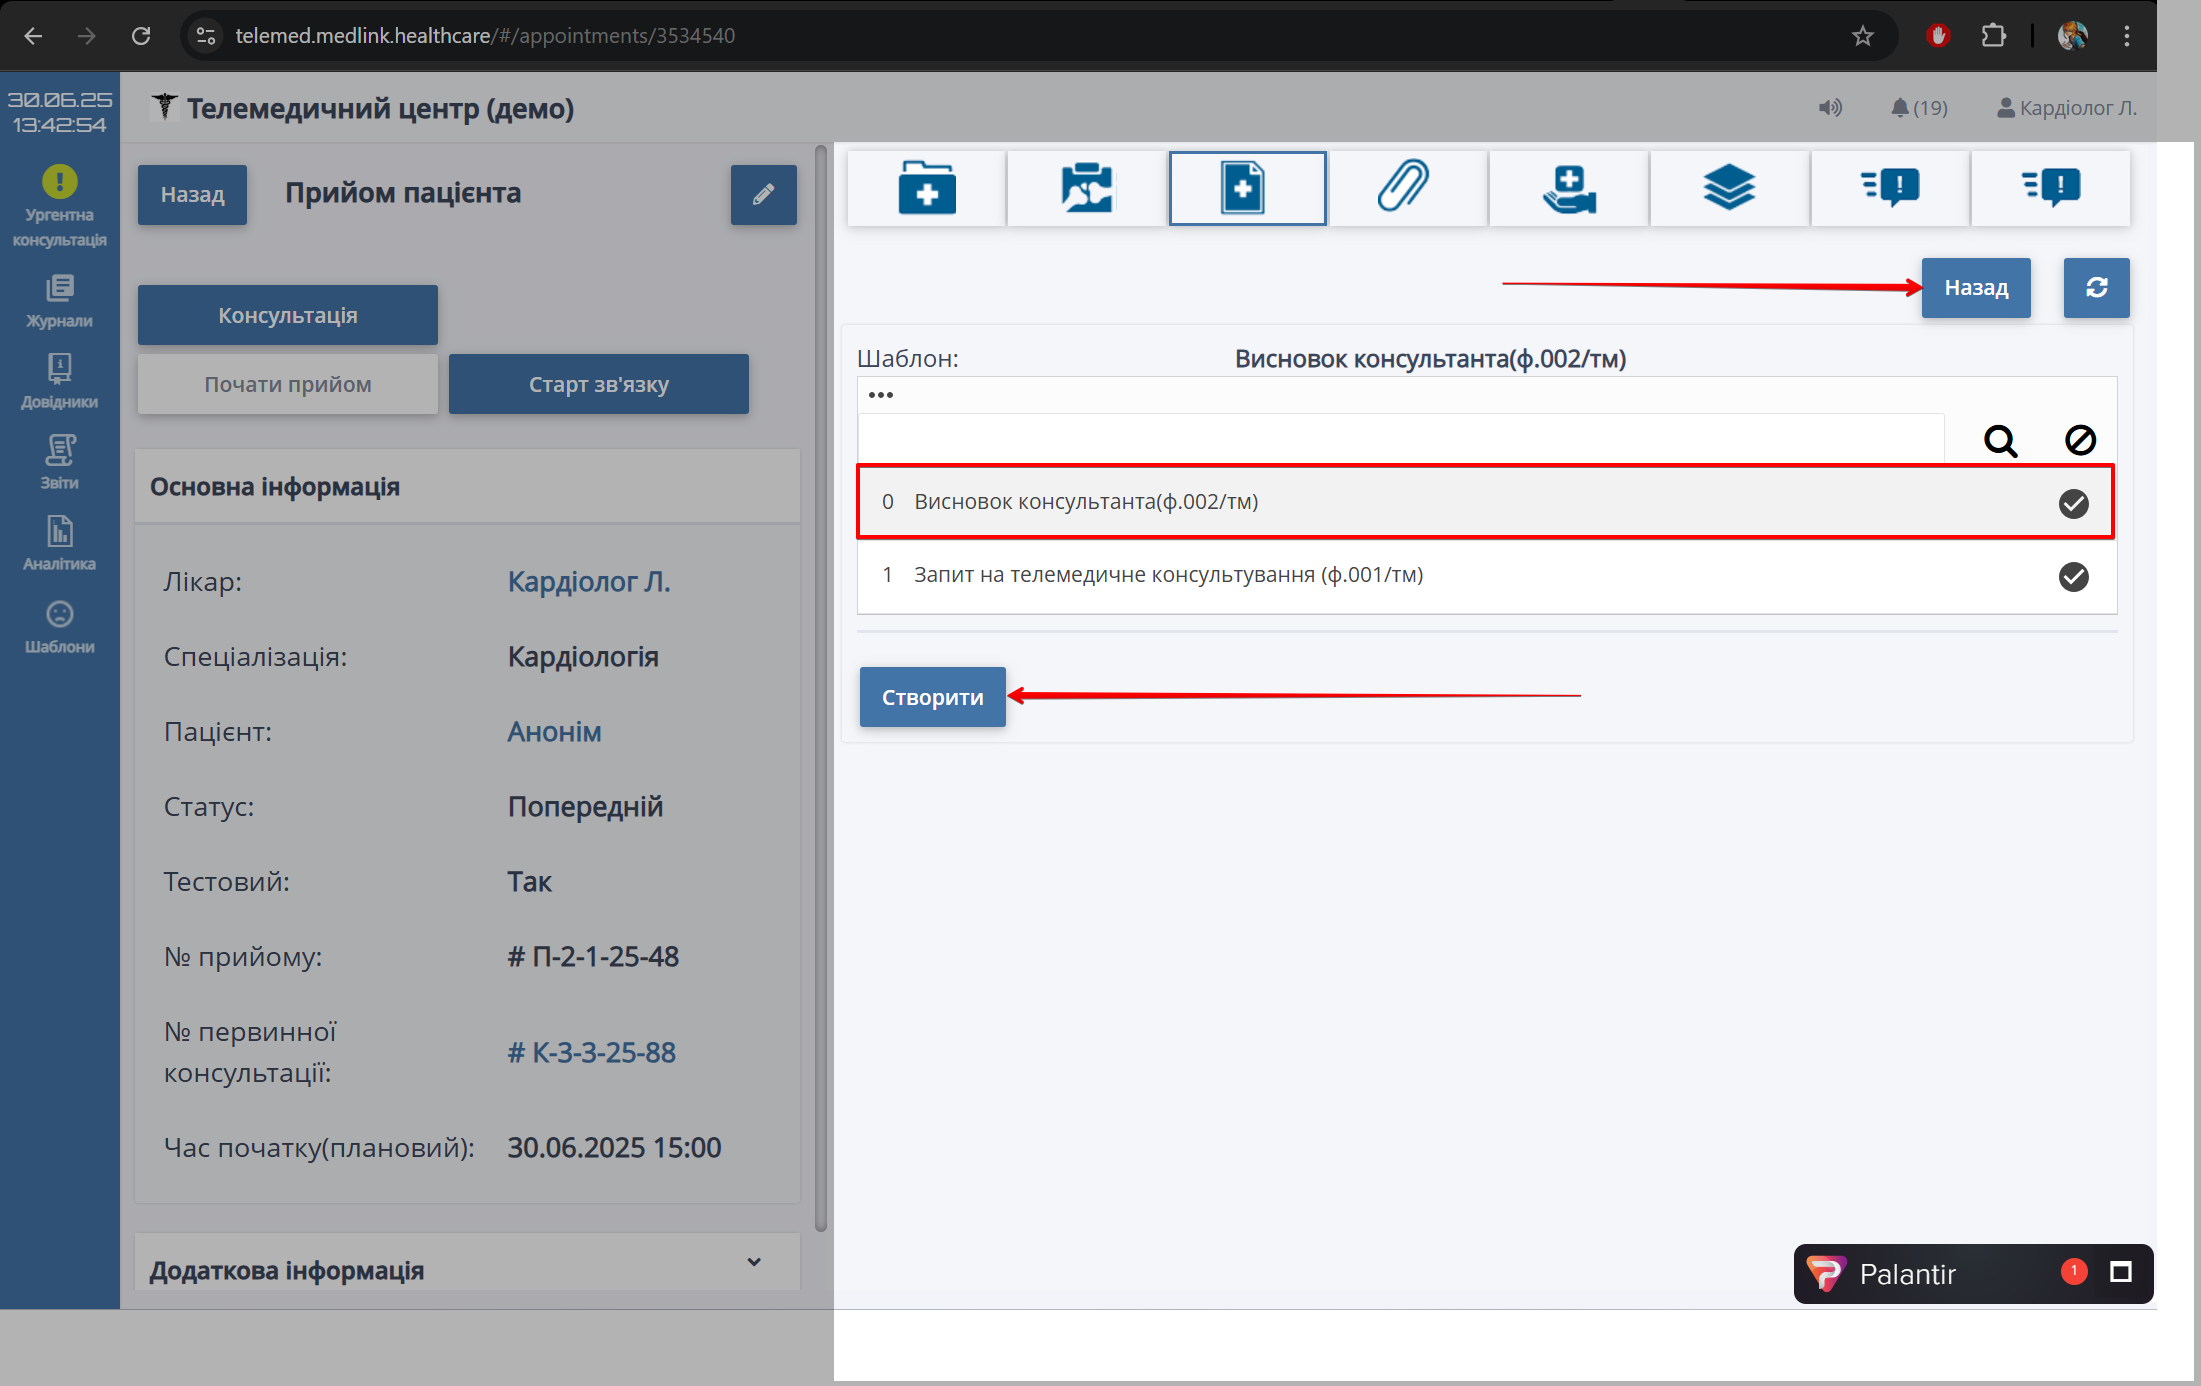
Task: Open Кардіолог Л. user menu
Action: click(2066, 108)
